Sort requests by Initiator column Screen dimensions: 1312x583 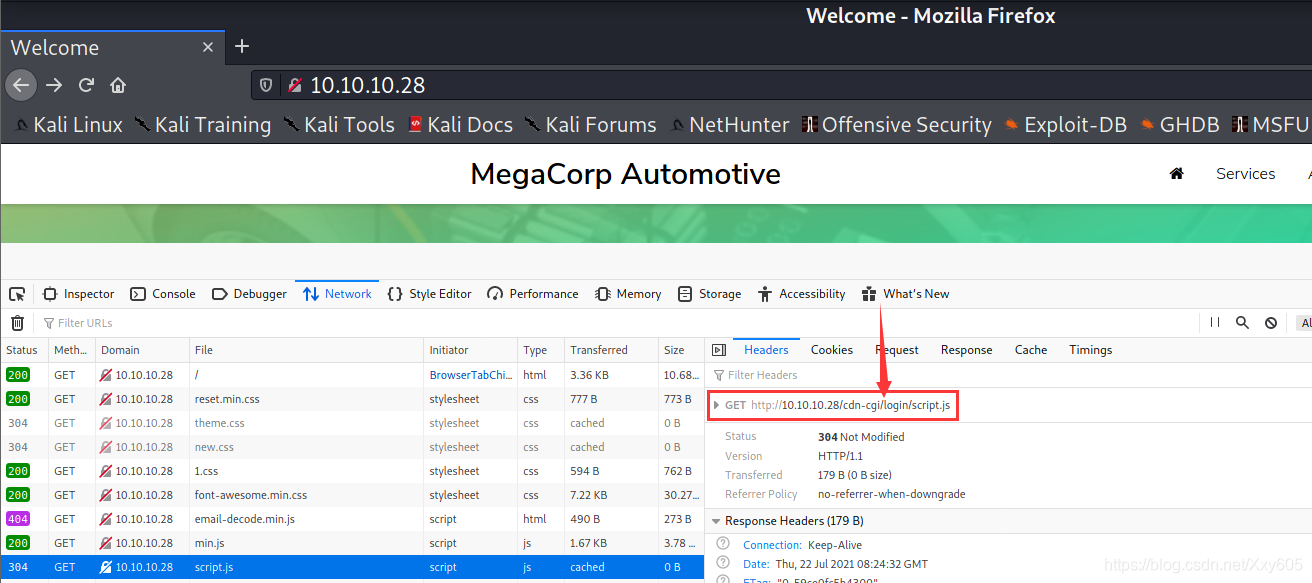(471, 350)
